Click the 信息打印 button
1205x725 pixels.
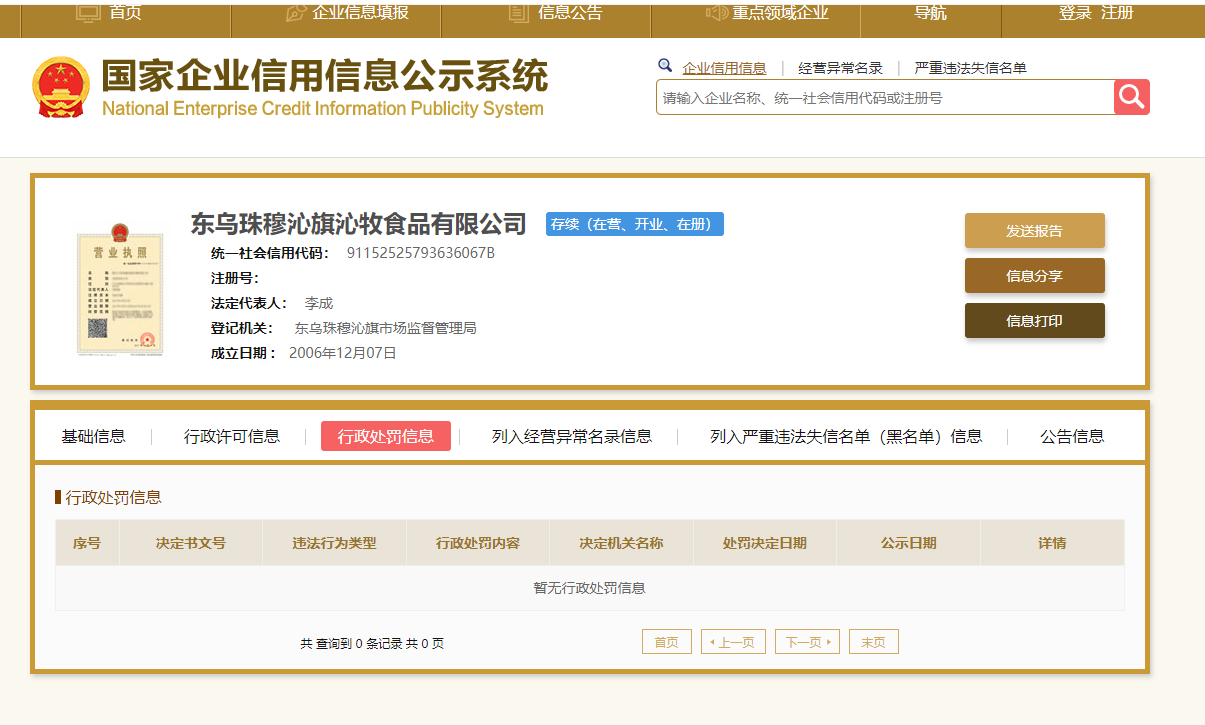1035,320
